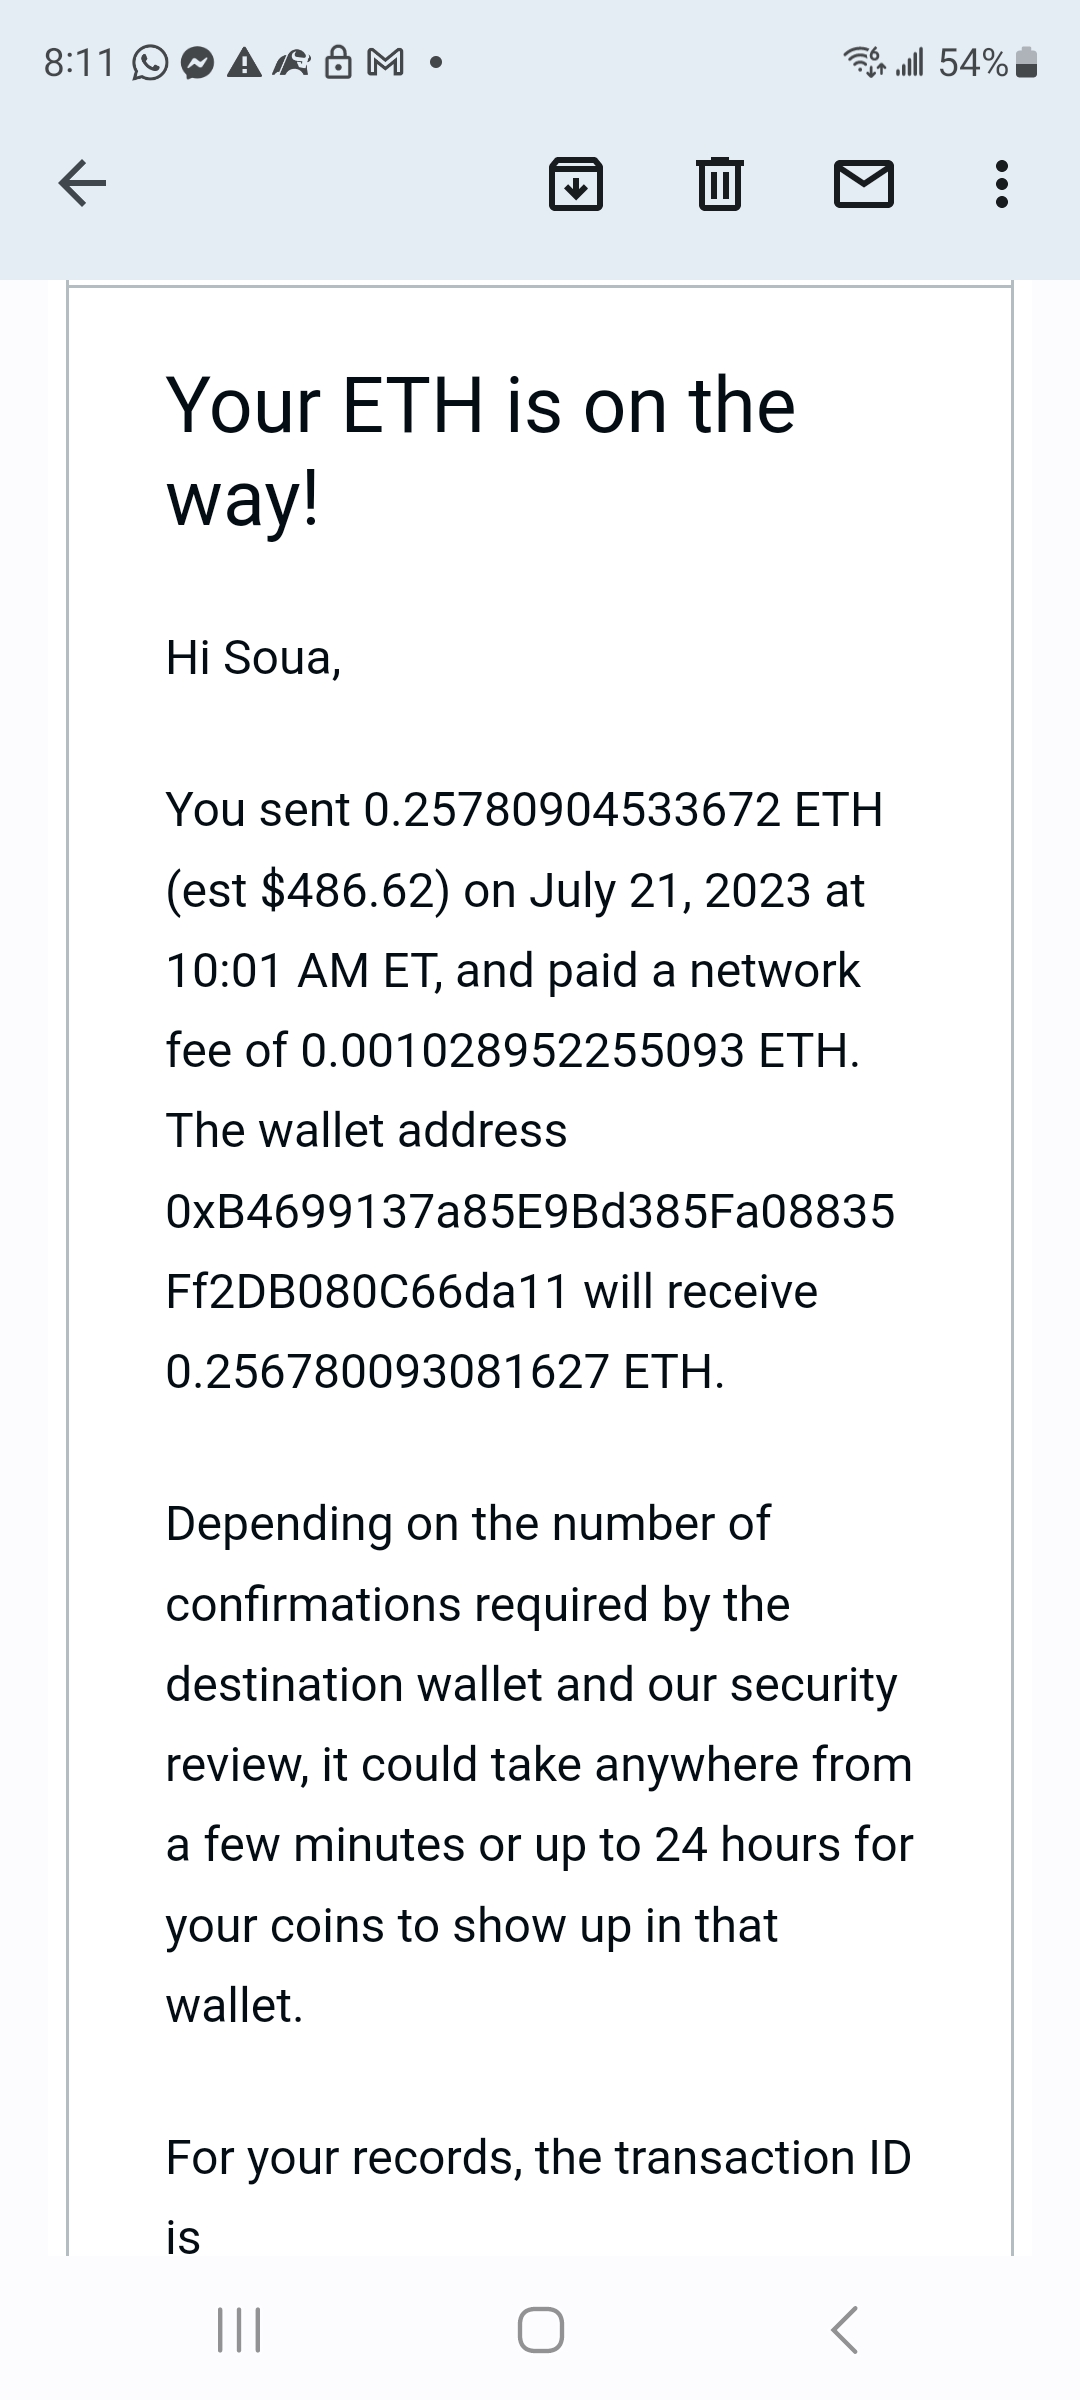Tap the cellular signal strength icon
This screenshot has width=1080, height=2400.
coord(909,63)
